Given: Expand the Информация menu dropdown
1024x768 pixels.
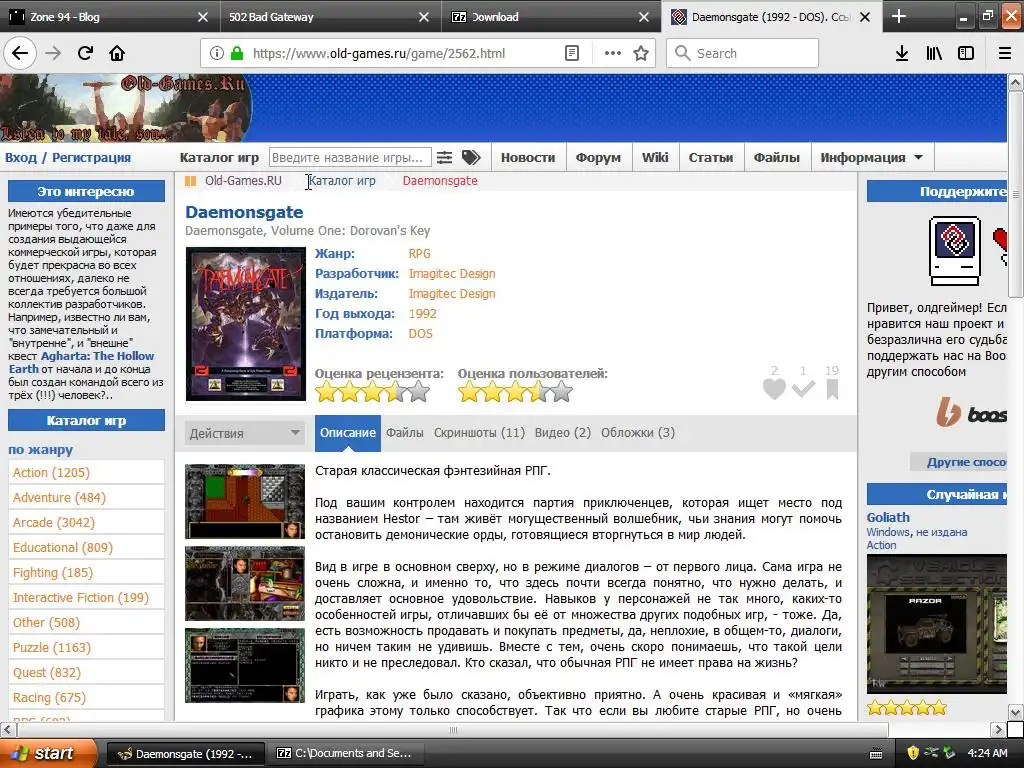Looking at the screenshot, I should tap(871, 157).
